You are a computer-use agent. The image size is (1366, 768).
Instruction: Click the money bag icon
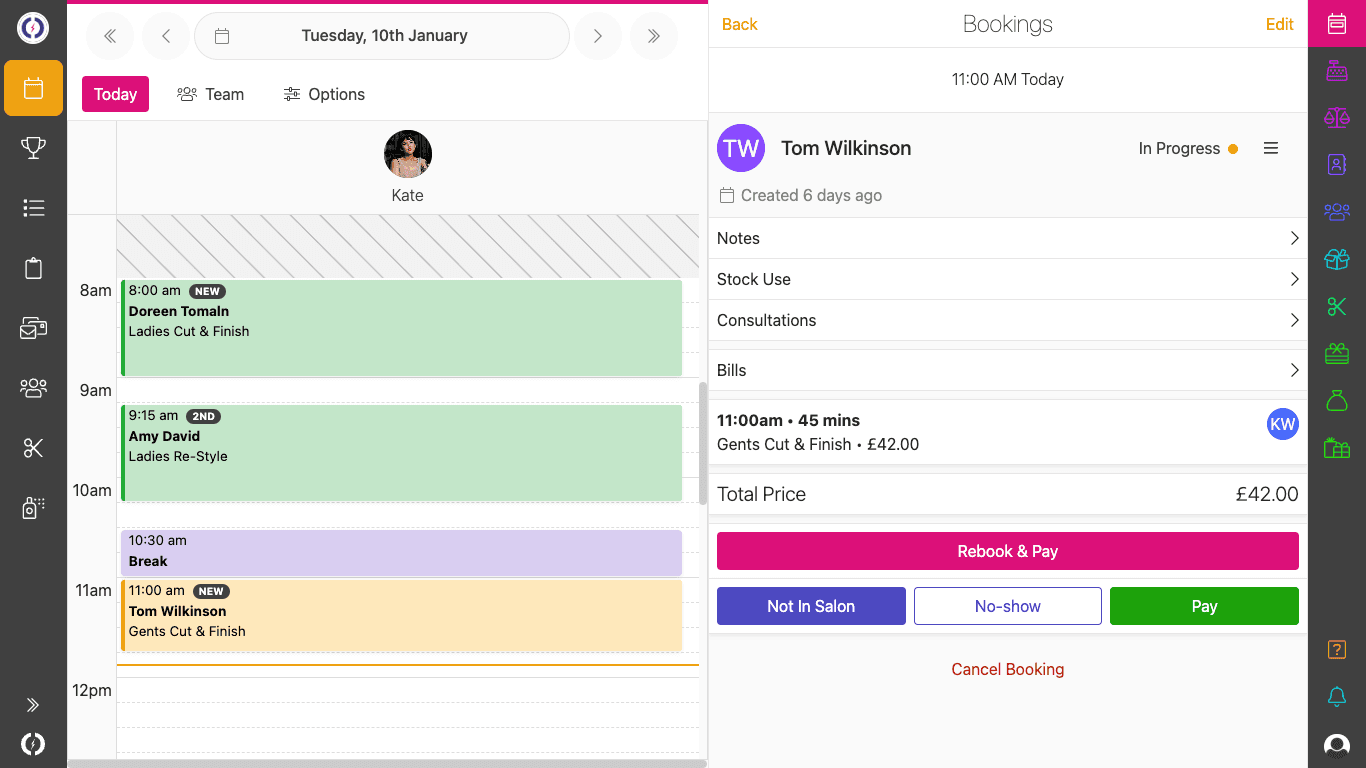[x=1337, y=400]
